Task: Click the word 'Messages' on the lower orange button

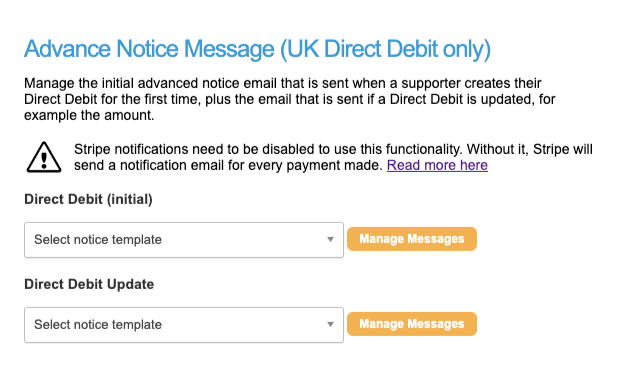Action: point(436,324)
